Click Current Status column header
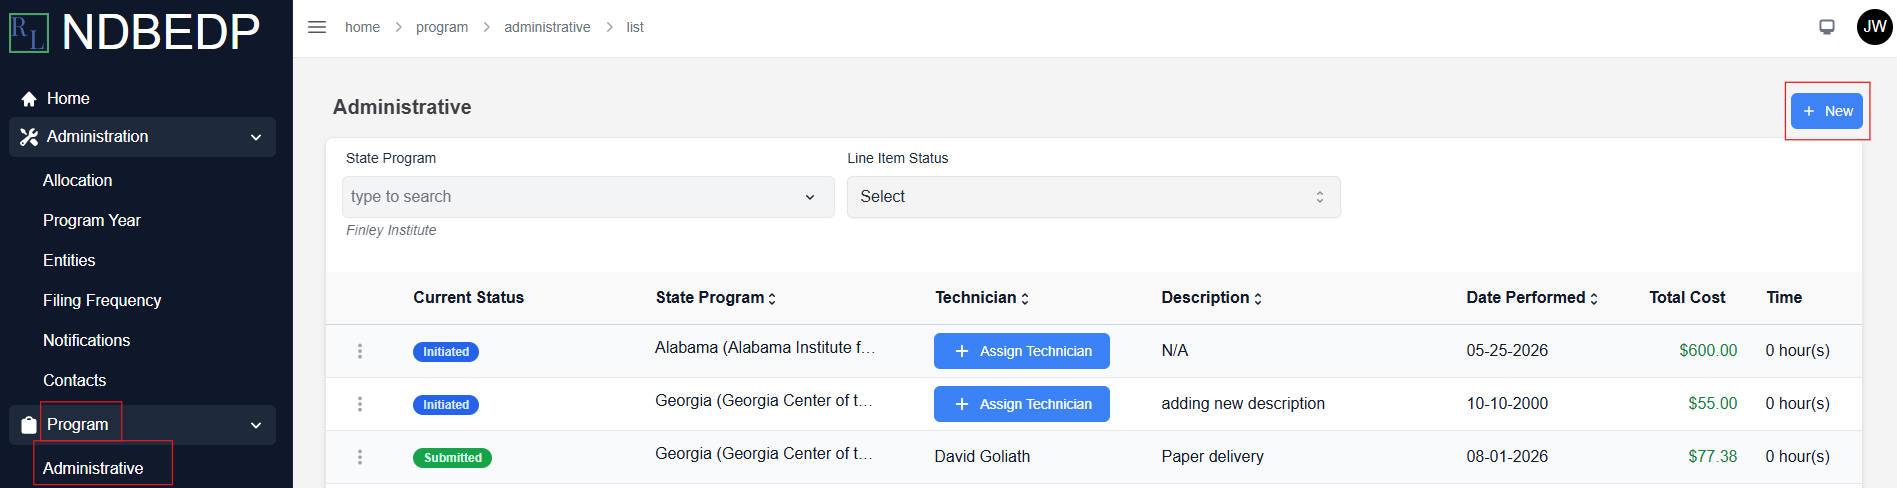The height and width of the screenshot is (488, 1897). pos(468,298)
